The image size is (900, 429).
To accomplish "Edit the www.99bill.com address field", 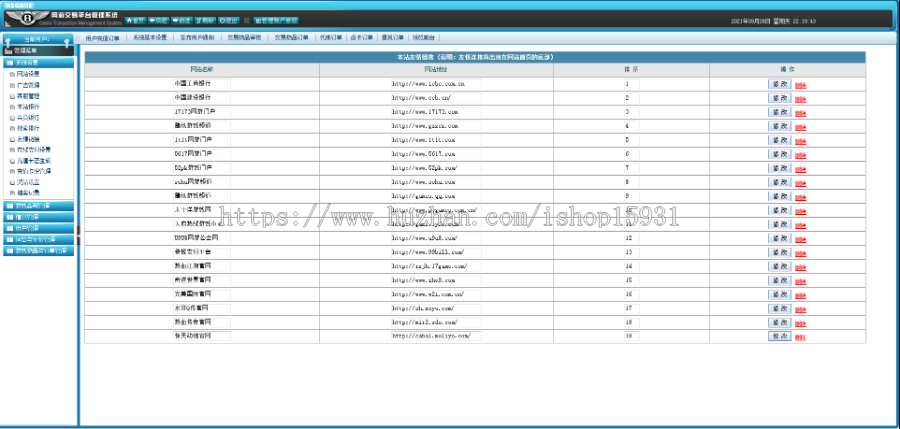I will tap(436, 252).
